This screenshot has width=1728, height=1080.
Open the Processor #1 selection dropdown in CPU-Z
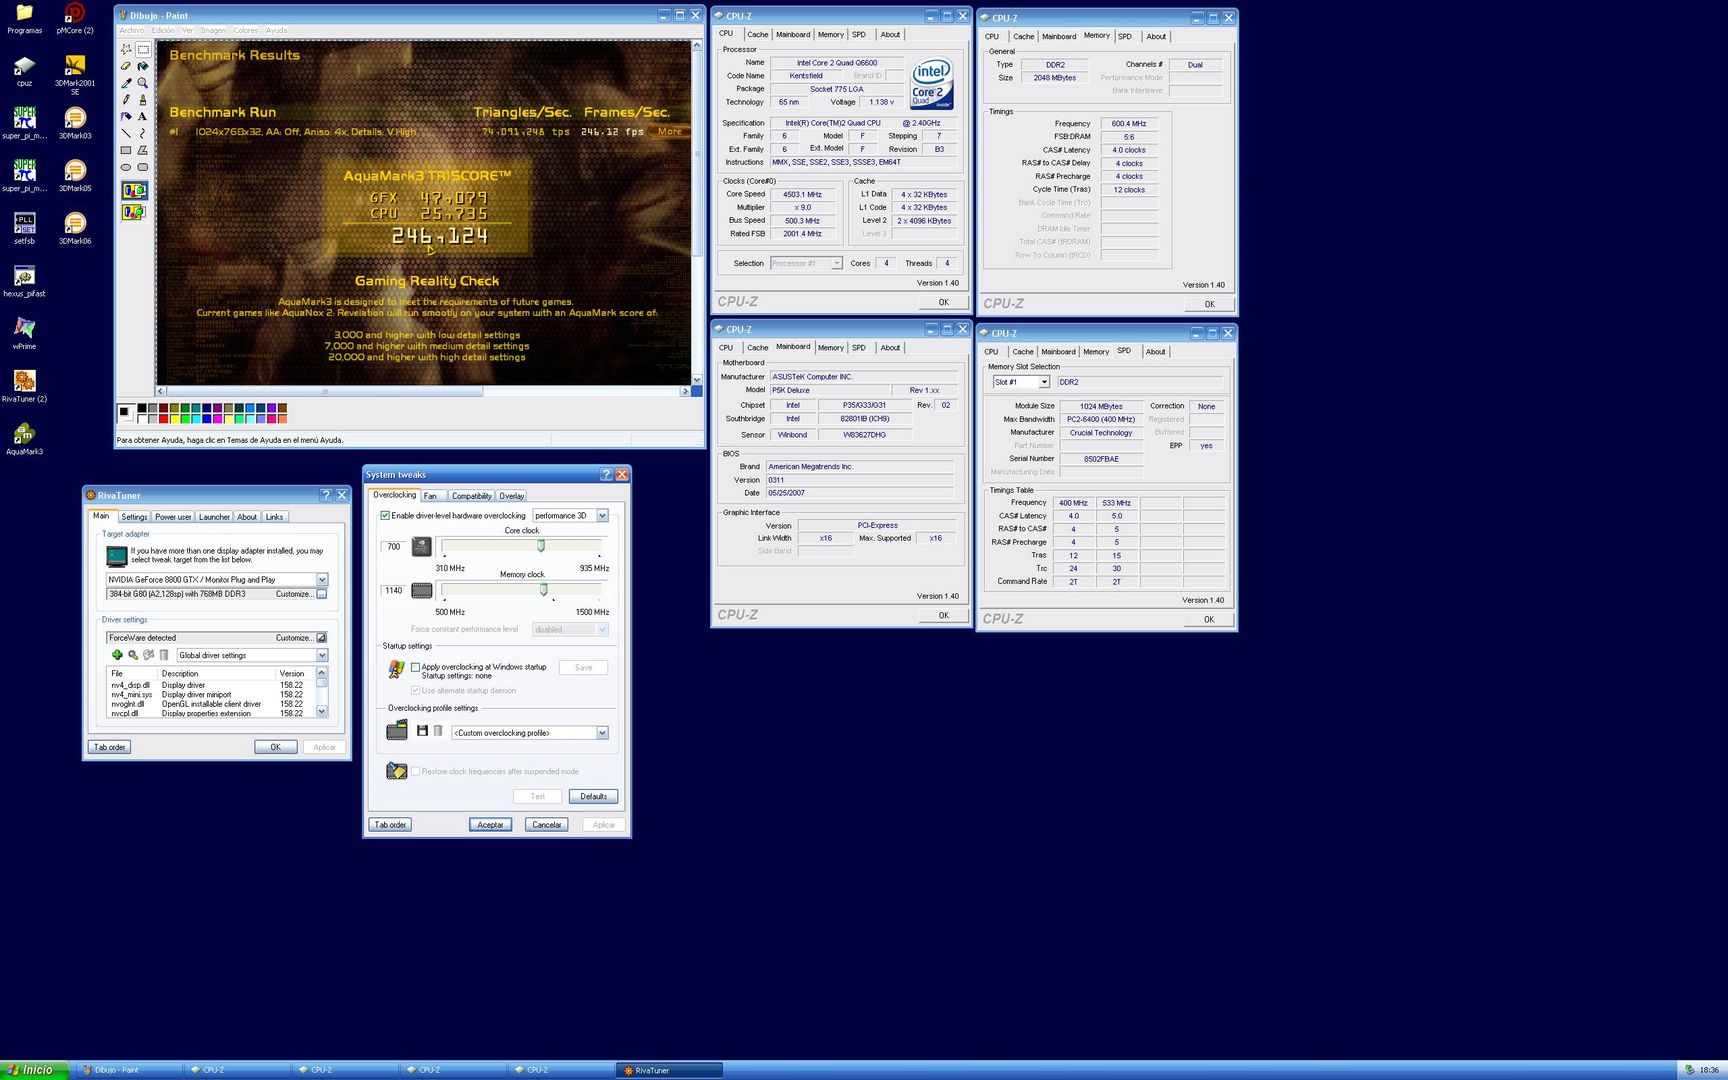tap(837, 263)
